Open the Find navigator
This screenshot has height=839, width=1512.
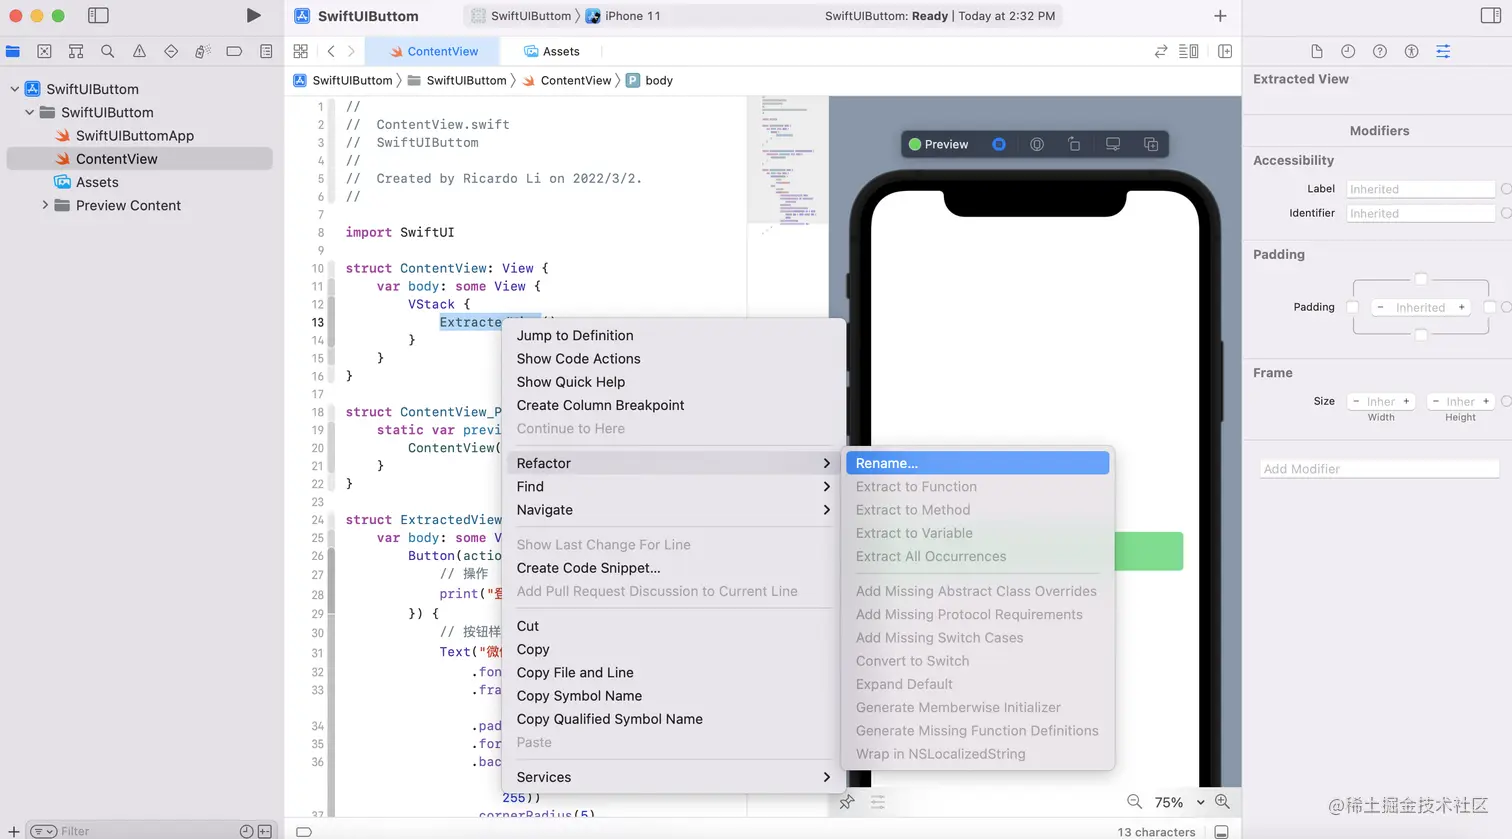[107, 51]
